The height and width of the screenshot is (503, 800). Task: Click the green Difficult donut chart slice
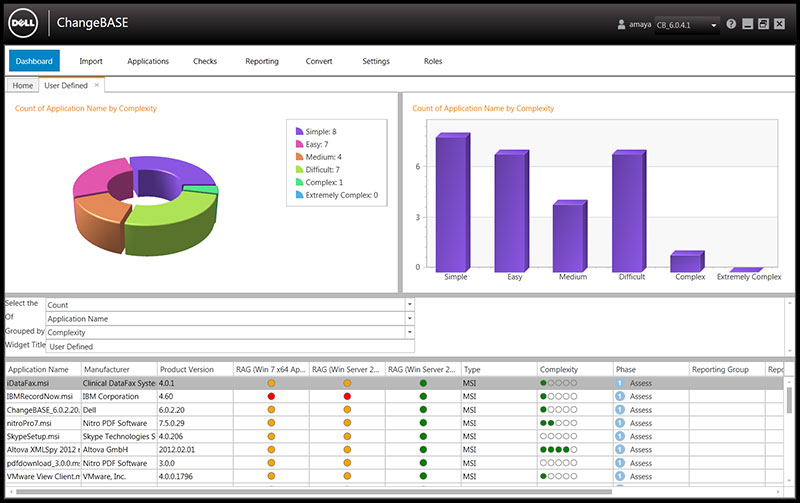[173, 224]
